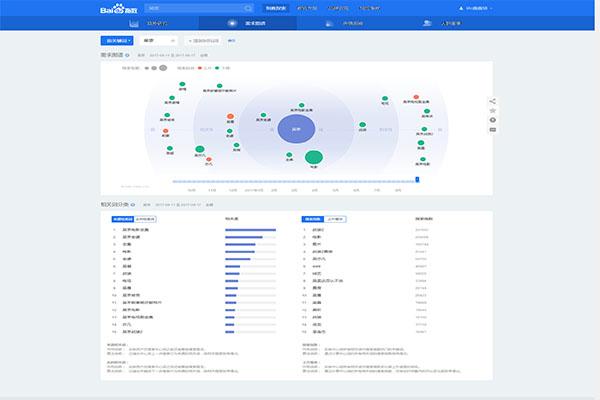Viewport: 600px width, 400px height.
Task: Click the star favorite icon on the right
Action: (492, 111)
